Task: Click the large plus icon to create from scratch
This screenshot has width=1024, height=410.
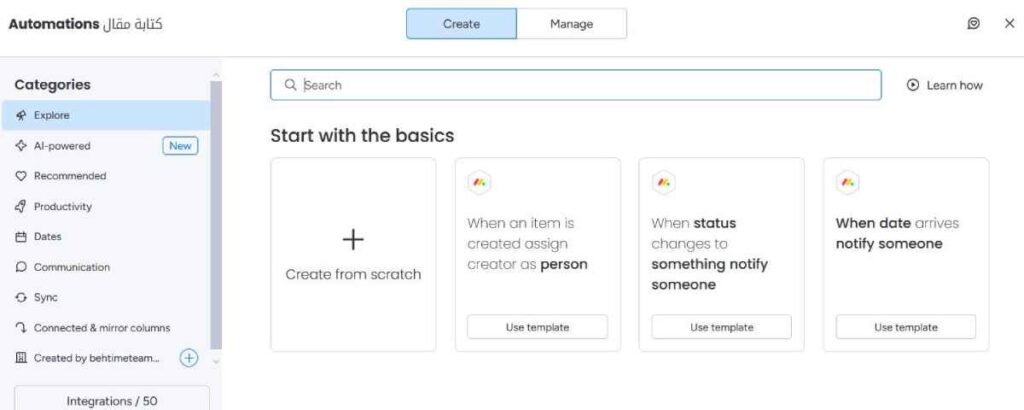Action: coord(353,239)
